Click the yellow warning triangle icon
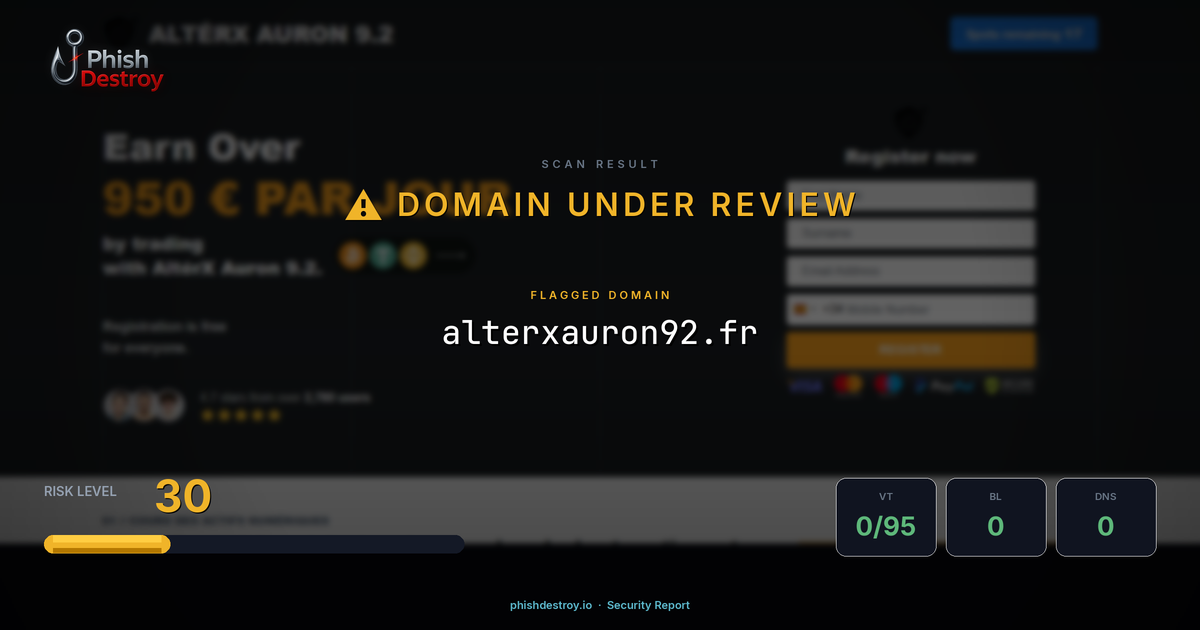This screenshot has width=1200, height=630. point(363,205)
